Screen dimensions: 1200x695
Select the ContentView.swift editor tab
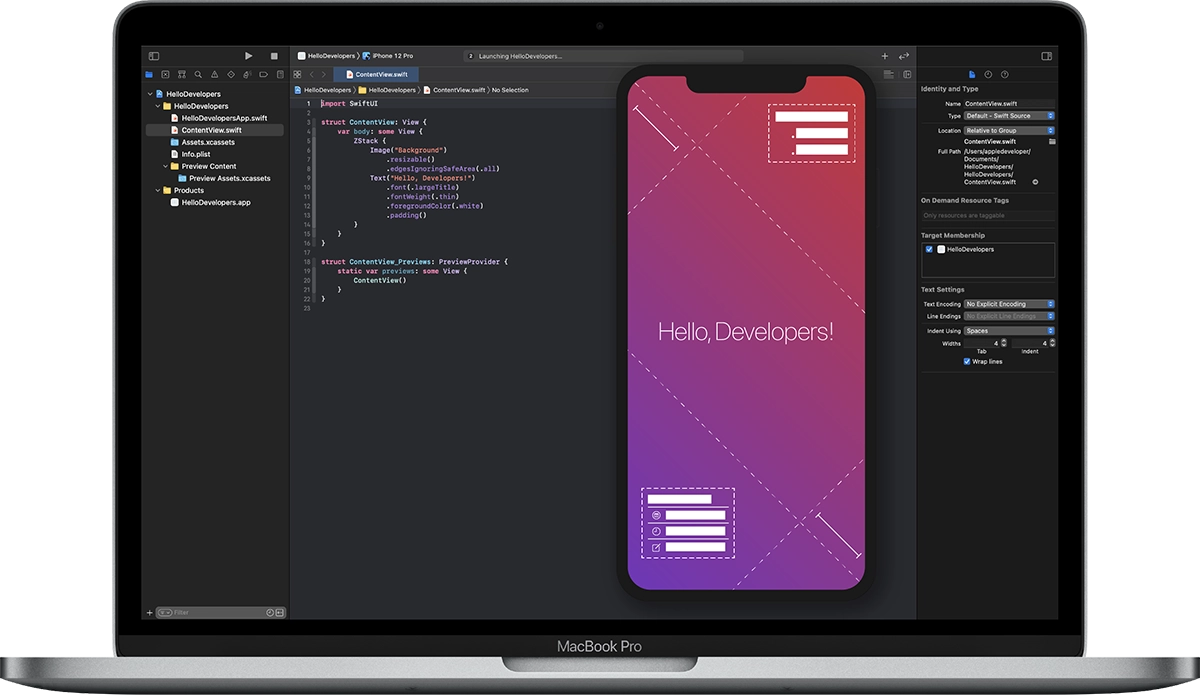[375, 74]
